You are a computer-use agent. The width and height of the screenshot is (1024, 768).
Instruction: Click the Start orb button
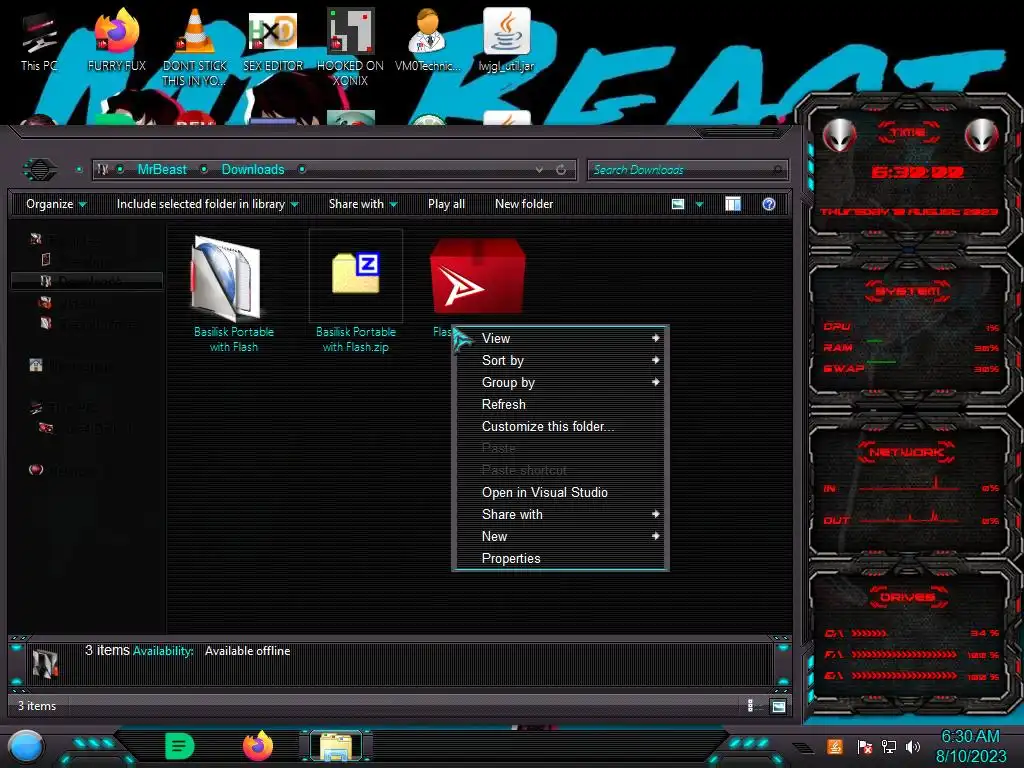point(26,747)
